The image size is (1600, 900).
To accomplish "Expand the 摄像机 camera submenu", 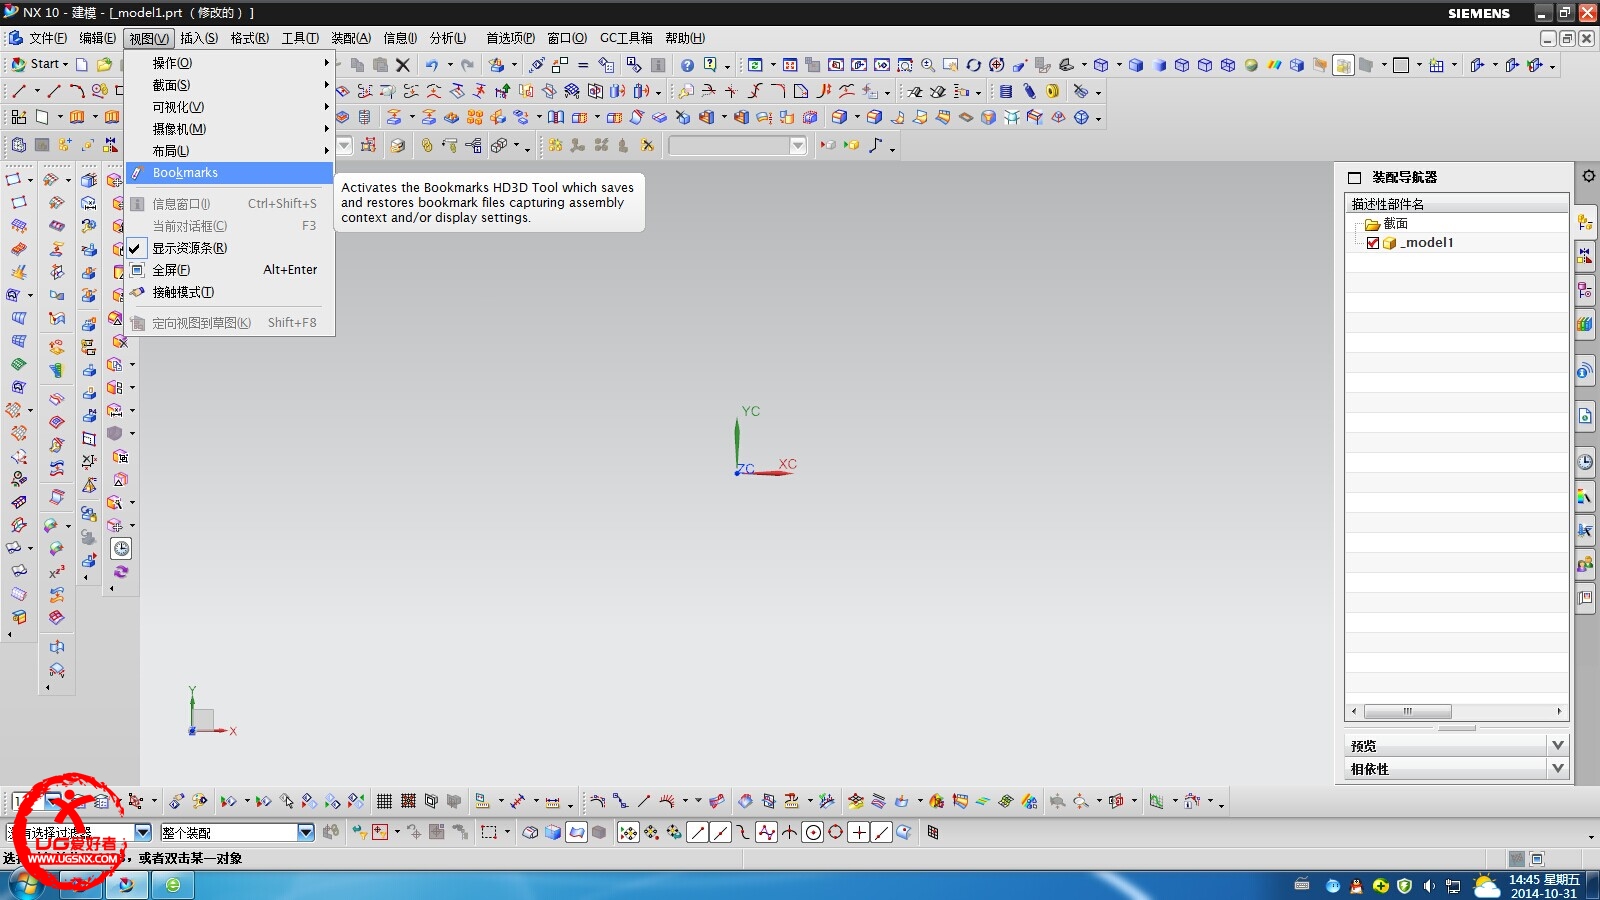I will pyautogui.click(x=230, y=129).
